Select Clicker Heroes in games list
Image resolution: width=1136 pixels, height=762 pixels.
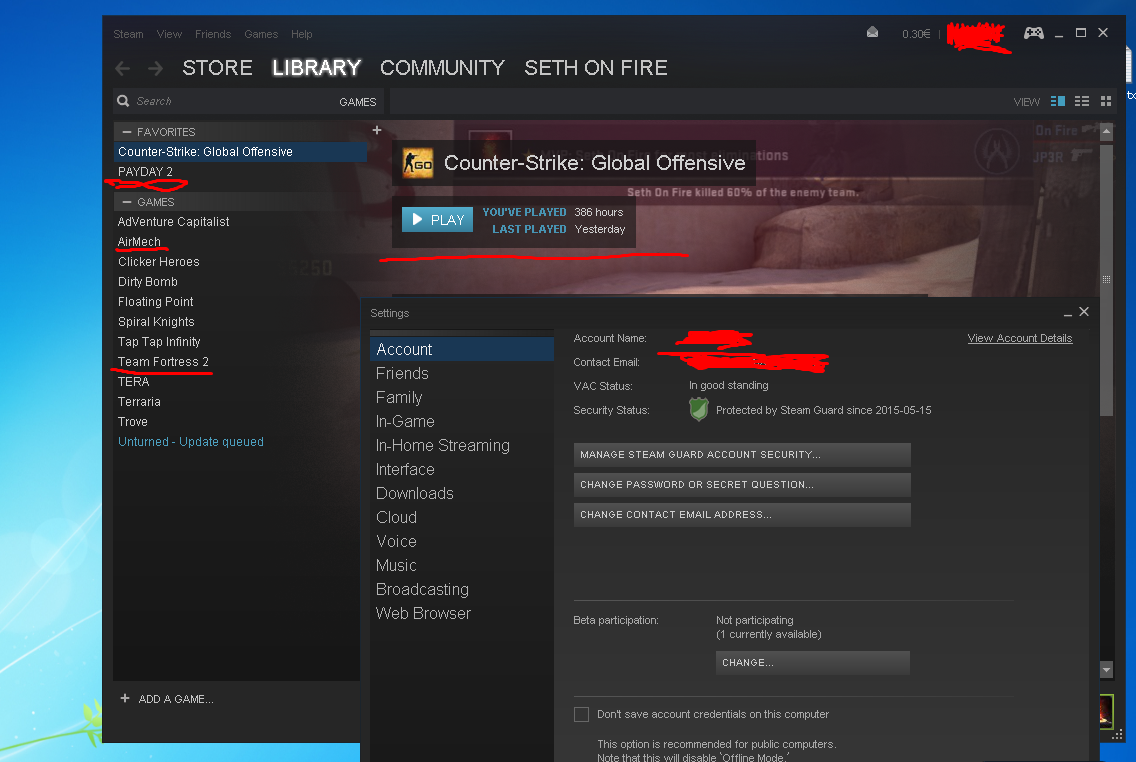coord(159,261)
